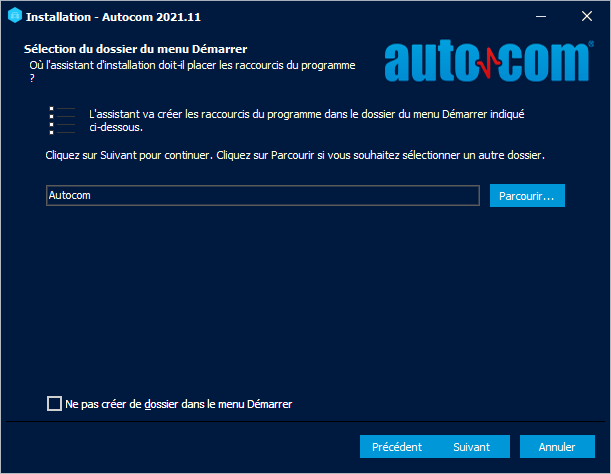This screenshot has height=474, width=611.
Task: Enable 'Ne pas créer de dossier' checkbox
Action: (54, 404)
